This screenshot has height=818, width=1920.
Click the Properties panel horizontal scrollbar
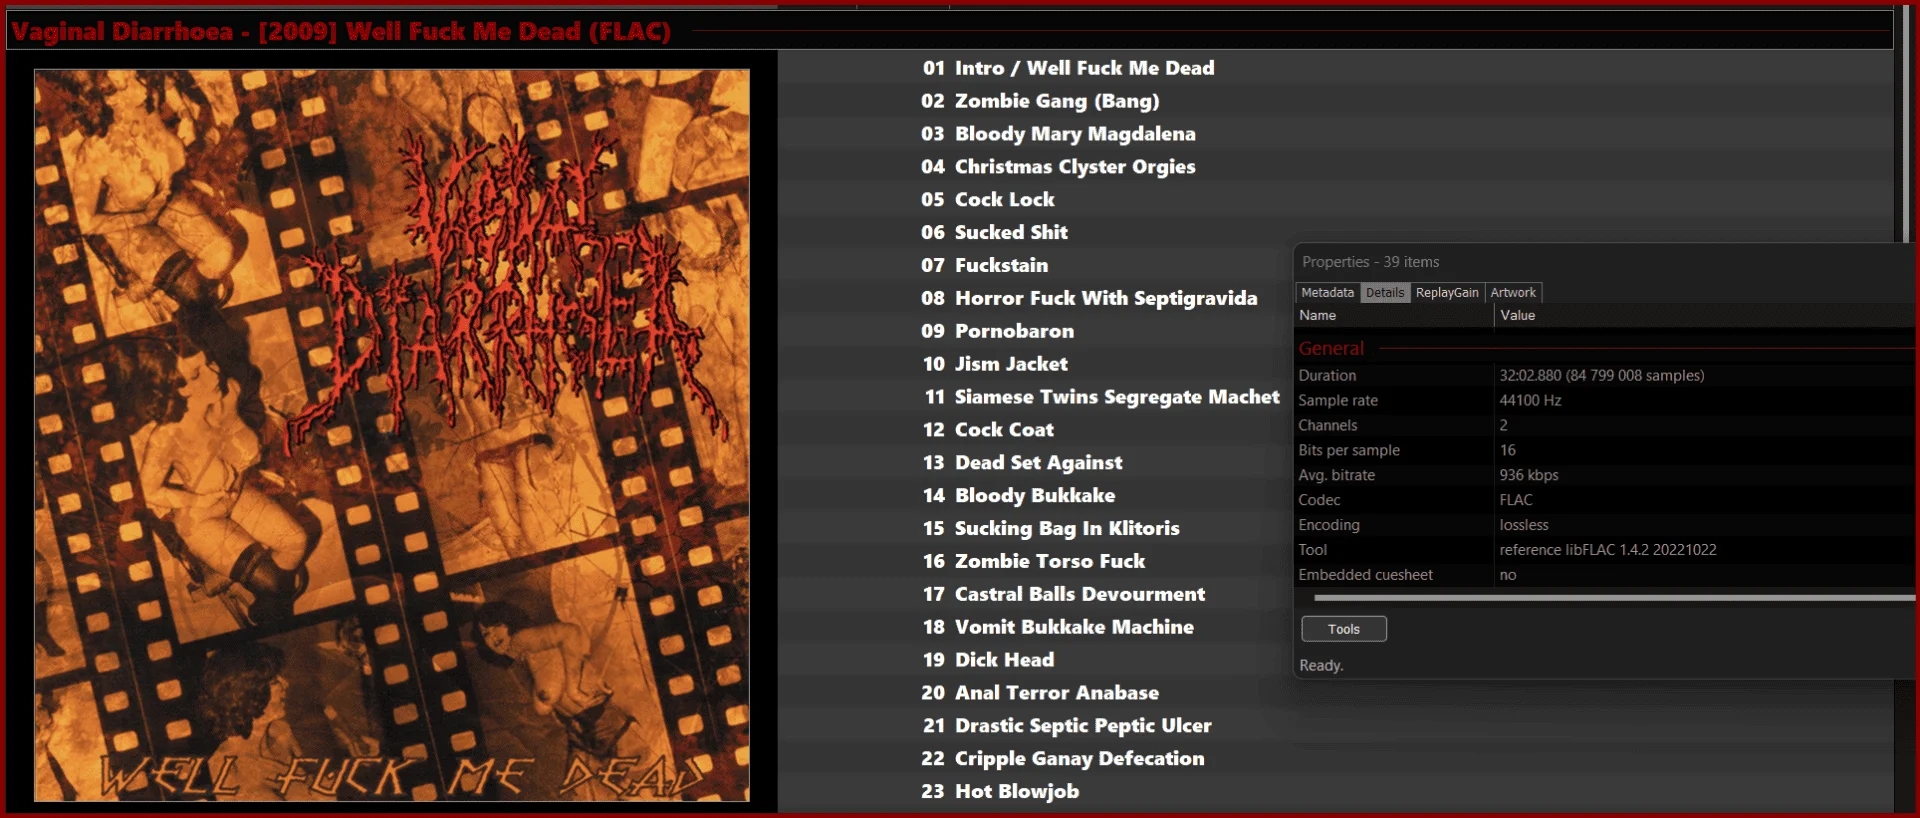[x=1613, y=598]
